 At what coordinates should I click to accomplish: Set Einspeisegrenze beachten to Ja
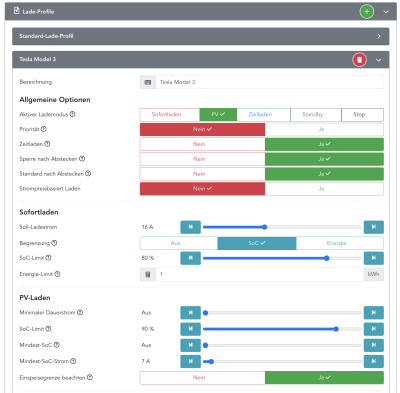tap(324, 378)
